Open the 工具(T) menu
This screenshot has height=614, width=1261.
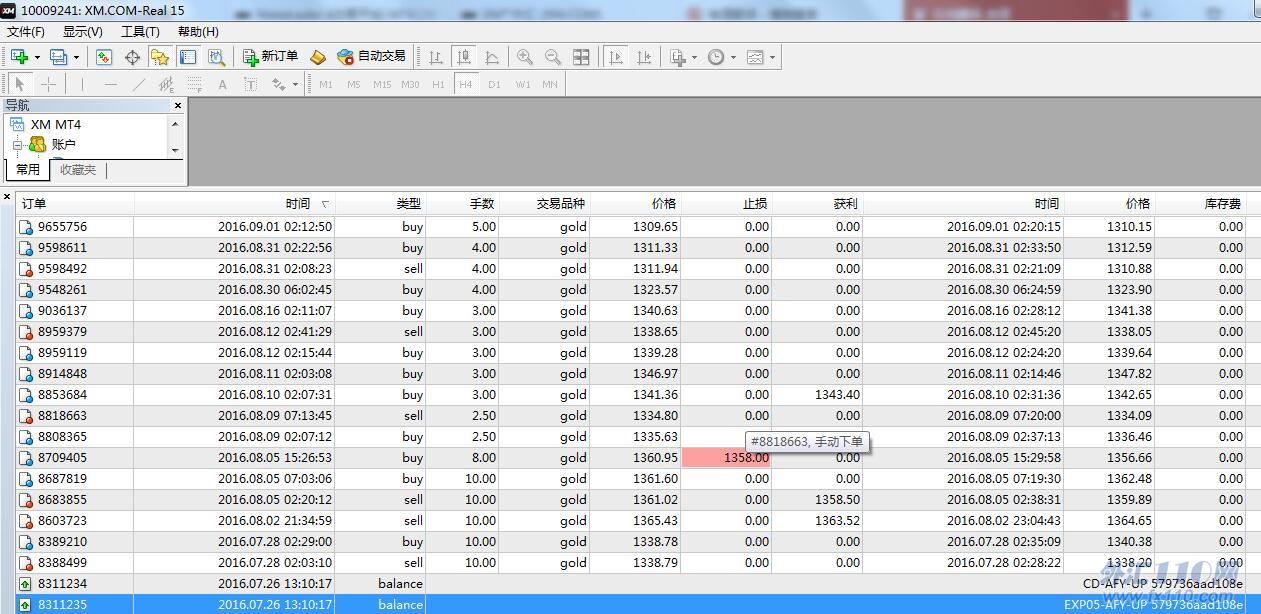click(x=140, y=32)
